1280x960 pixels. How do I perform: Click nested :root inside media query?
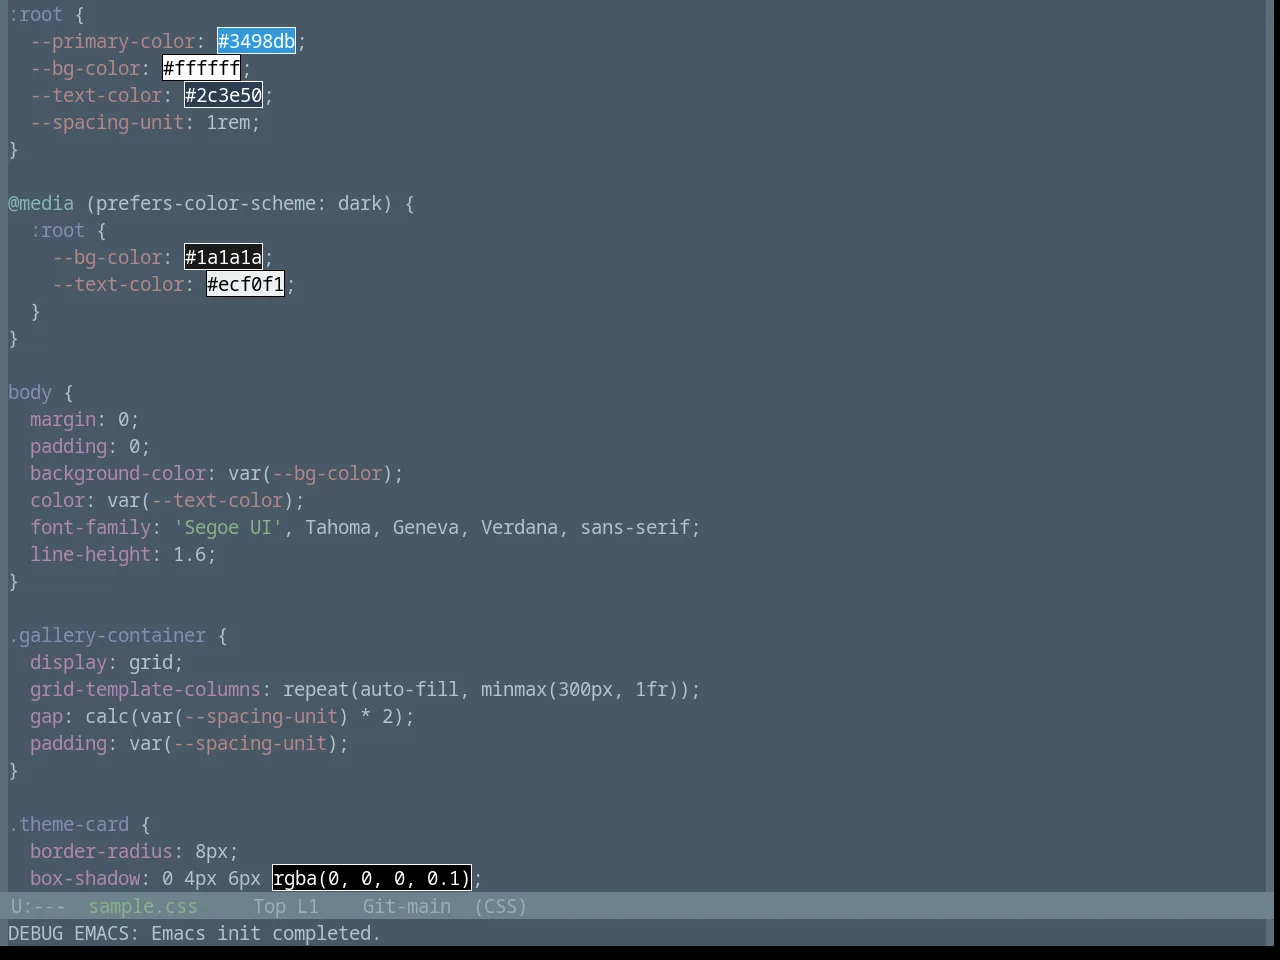pyautogui.click(x=58, y=230)
